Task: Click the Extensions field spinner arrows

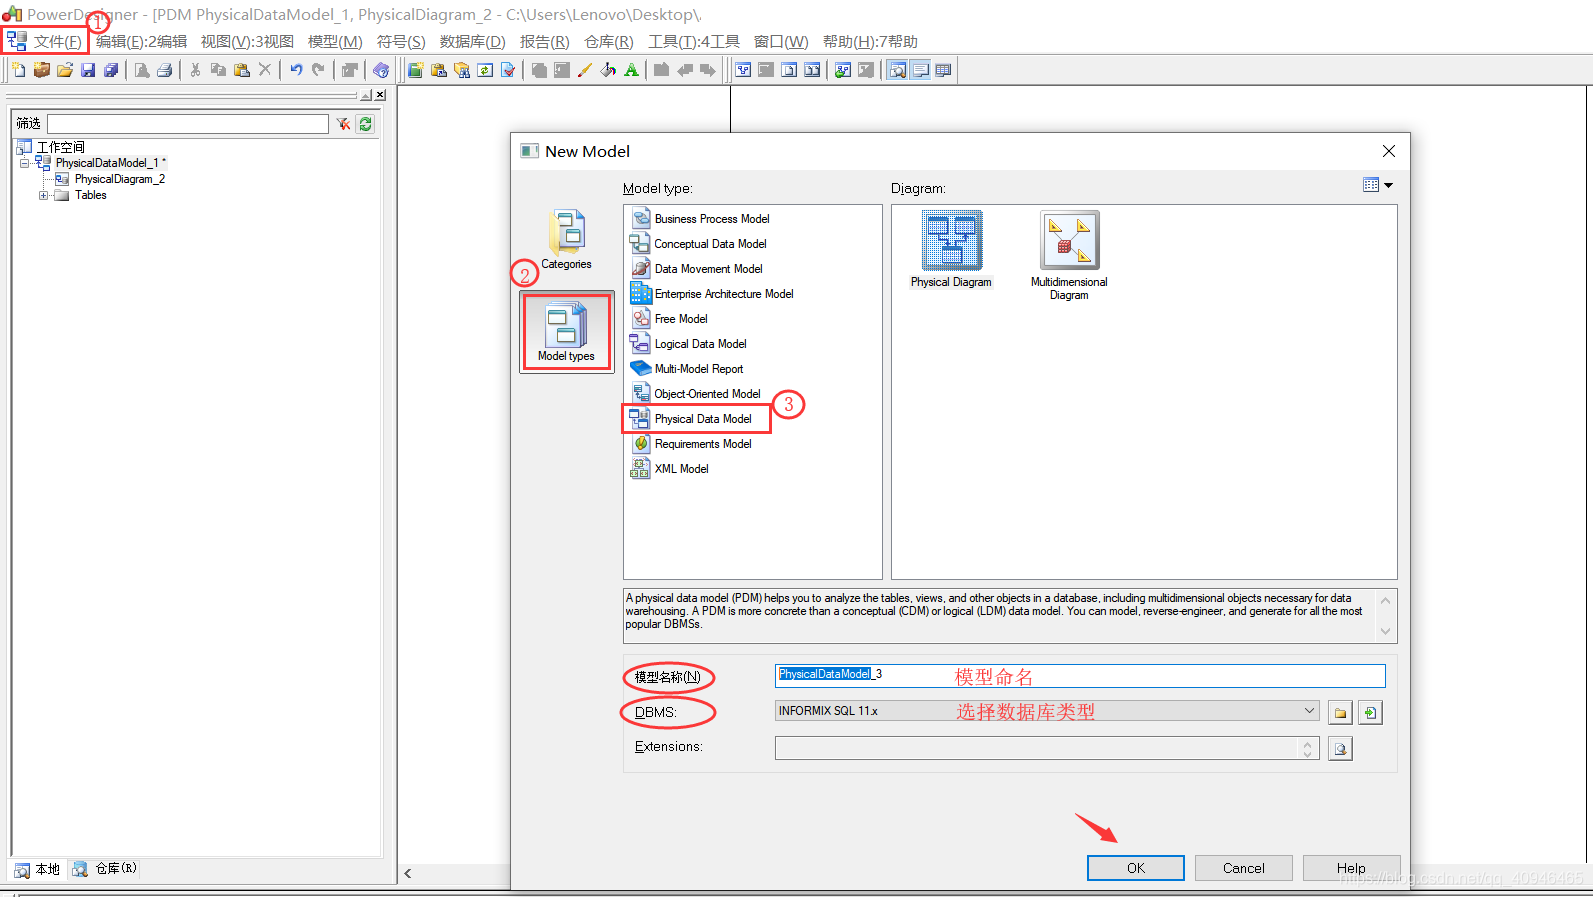Action: tap(1307, 748)
